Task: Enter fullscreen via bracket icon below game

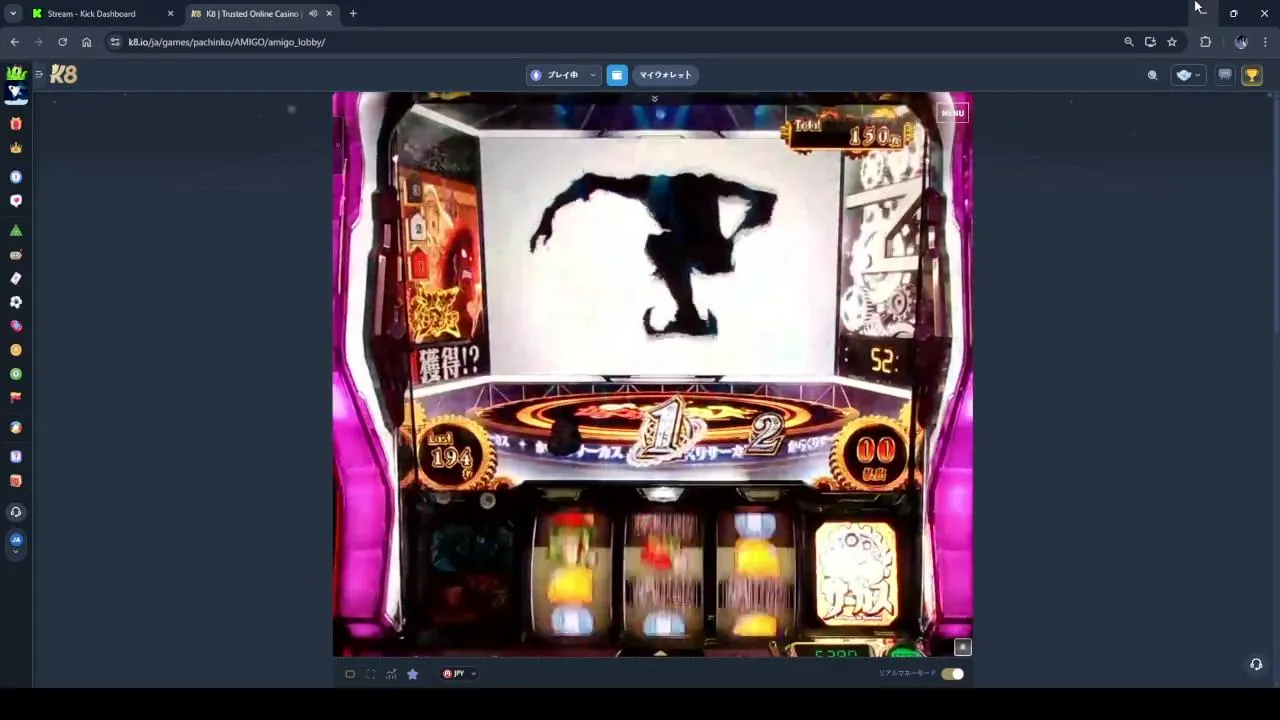Action: [370, 674]
